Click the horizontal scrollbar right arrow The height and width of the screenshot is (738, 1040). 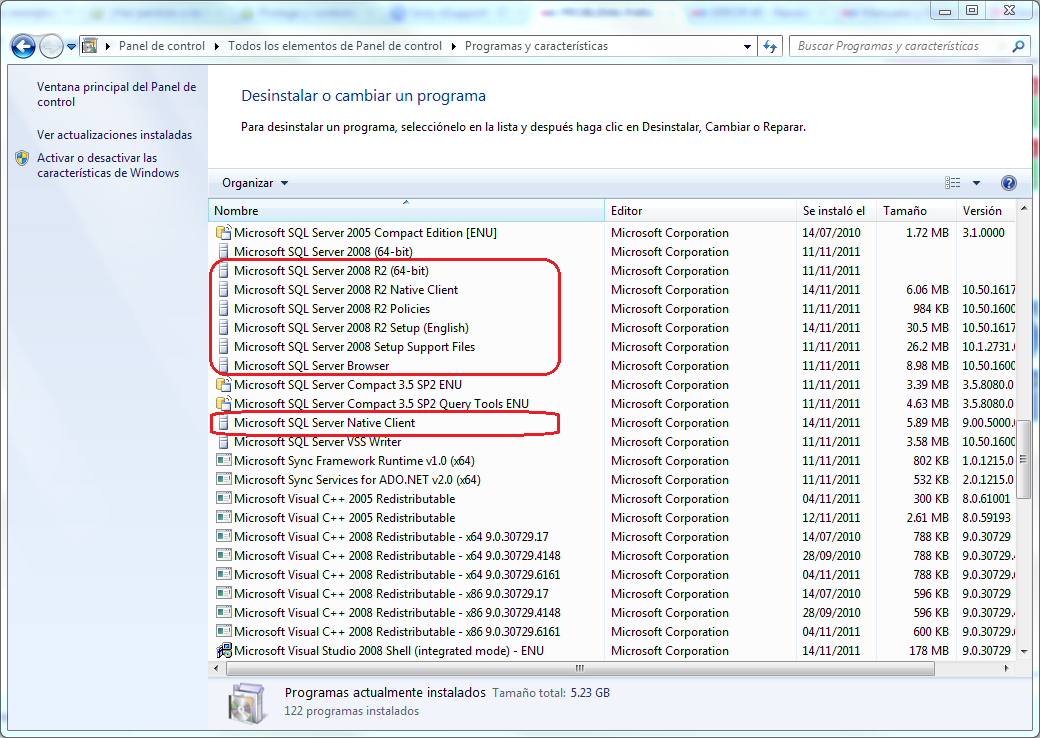1007,668
